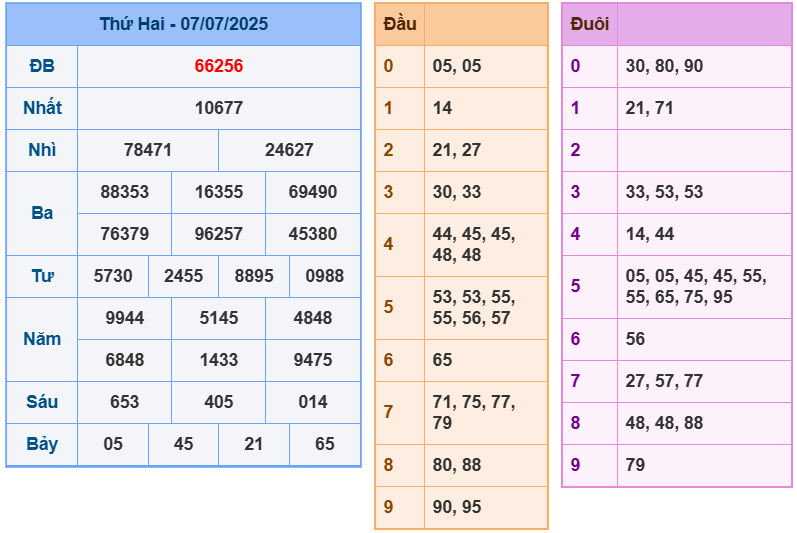Click third prize number 88353
797x533 pixels.
point(125,192)
